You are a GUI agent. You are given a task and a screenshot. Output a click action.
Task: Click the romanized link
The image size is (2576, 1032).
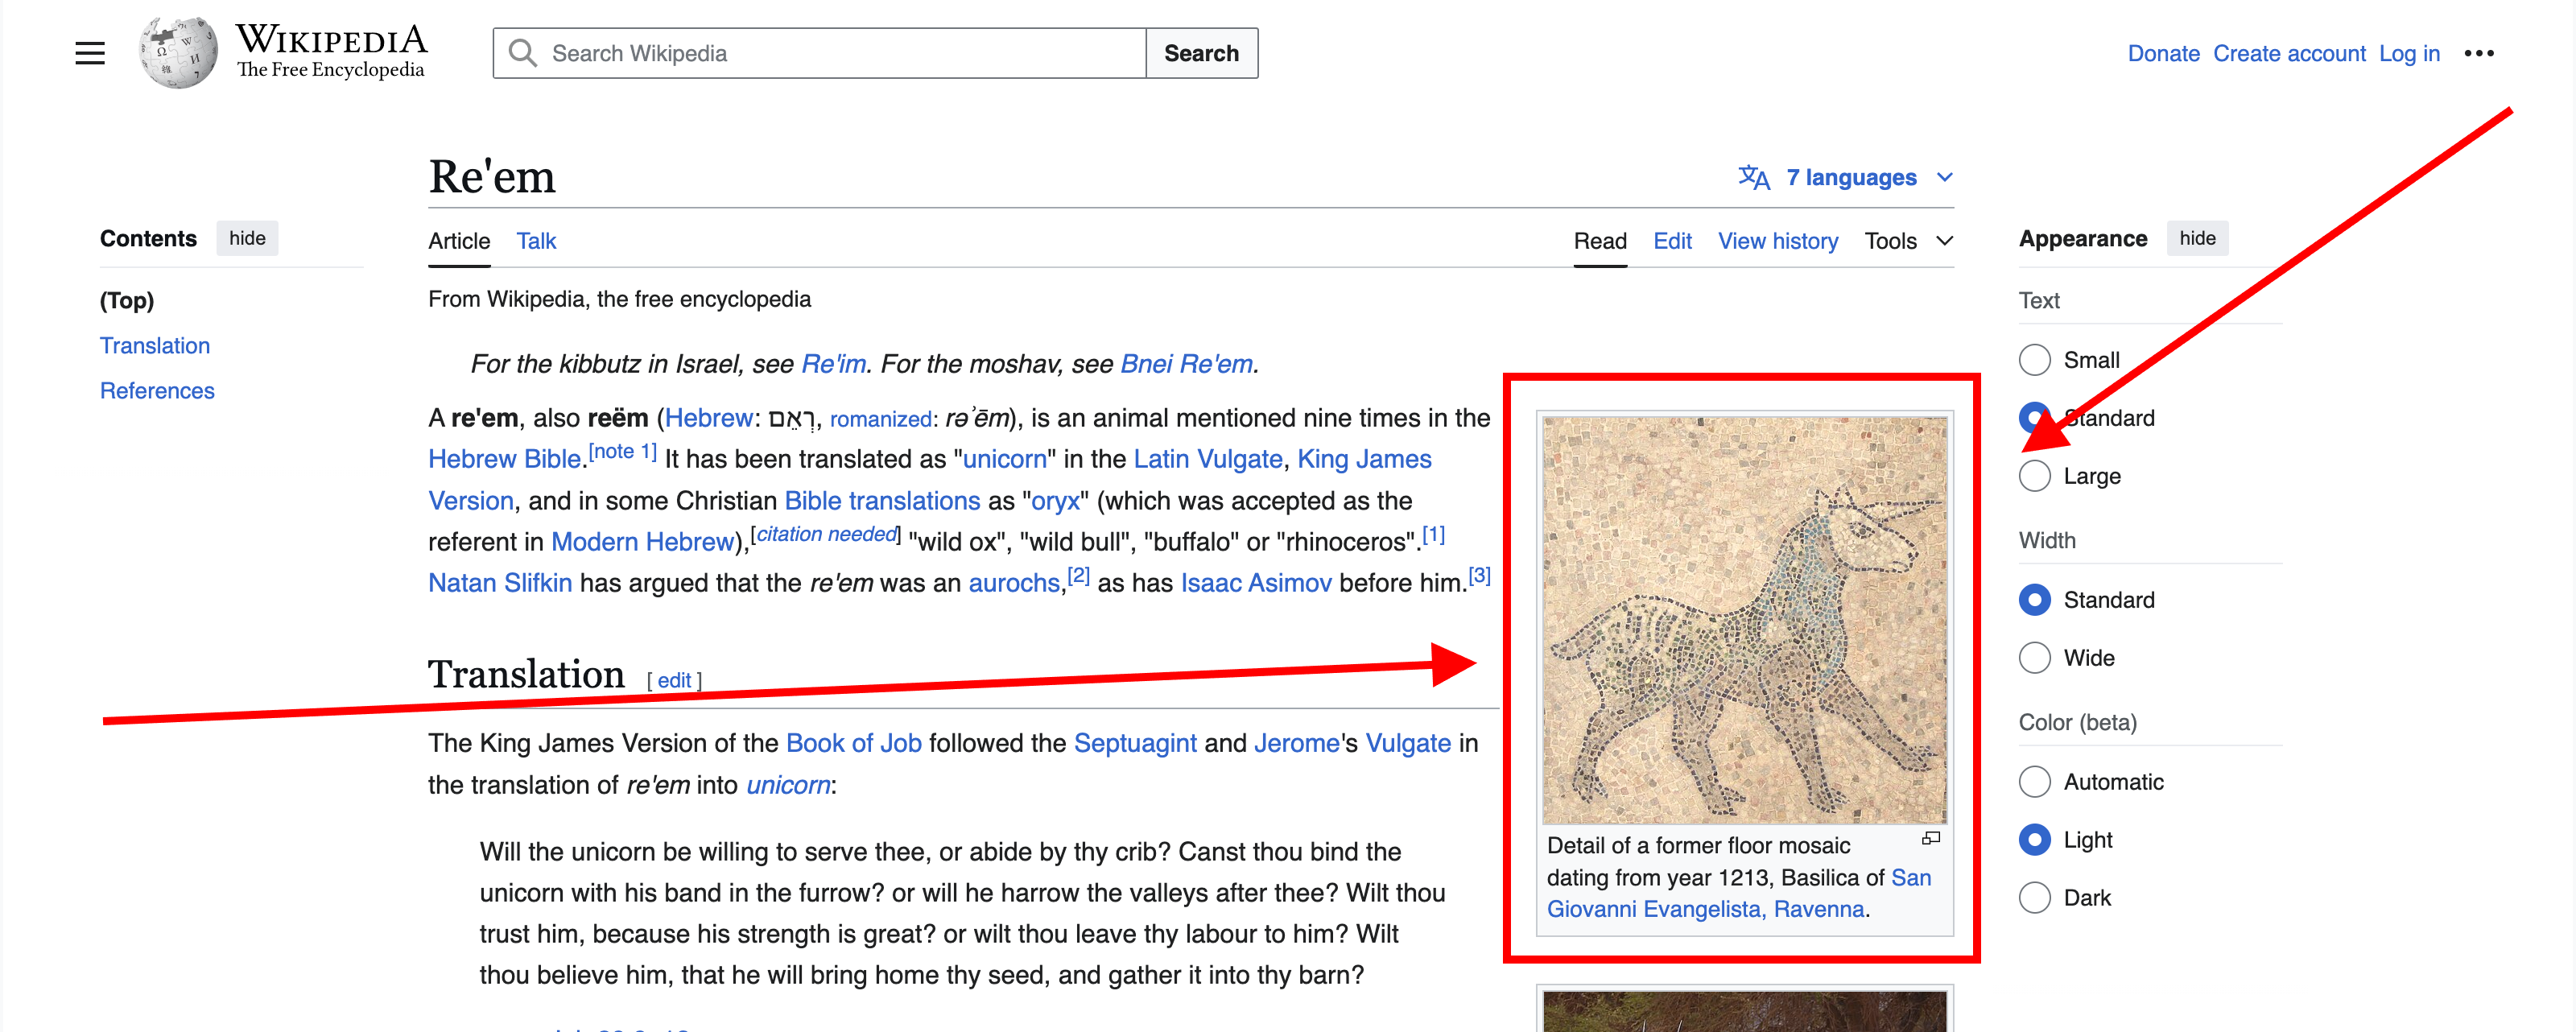point(880,418)
